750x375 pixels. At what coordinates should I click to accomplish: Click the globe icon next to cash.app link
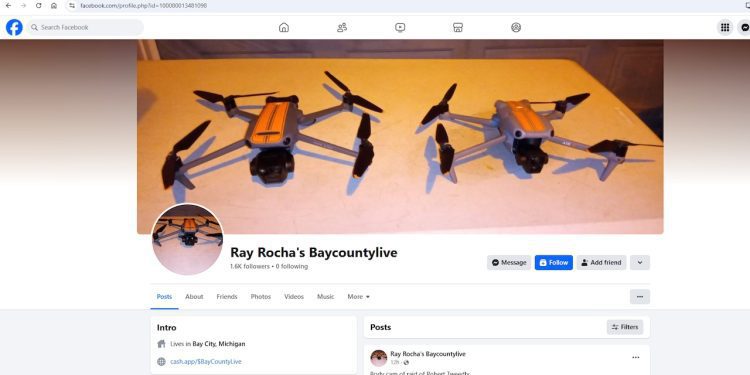pos(161,362)
